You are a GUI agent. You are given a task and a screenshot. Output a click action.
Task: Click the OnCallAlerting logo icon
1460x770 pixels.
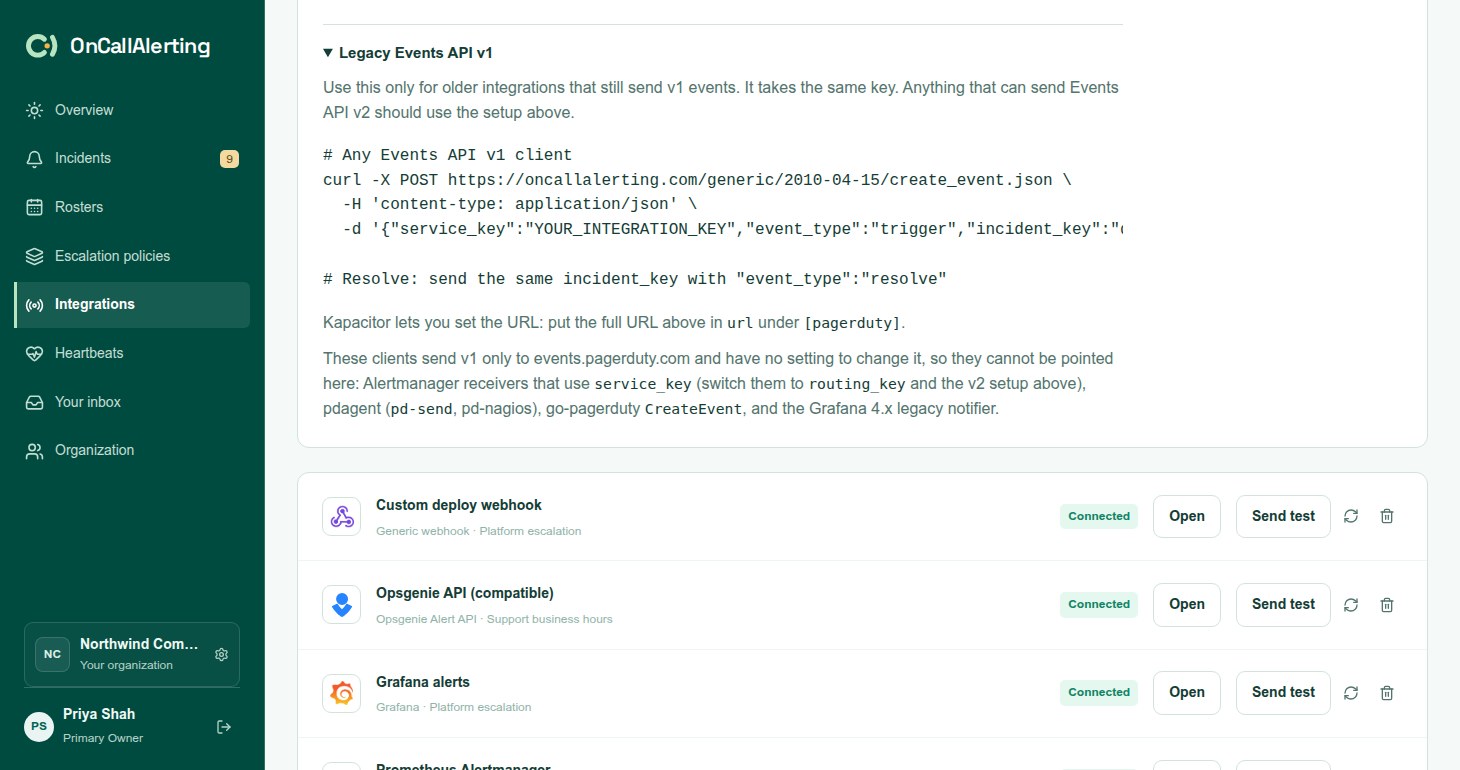[42, 46]
